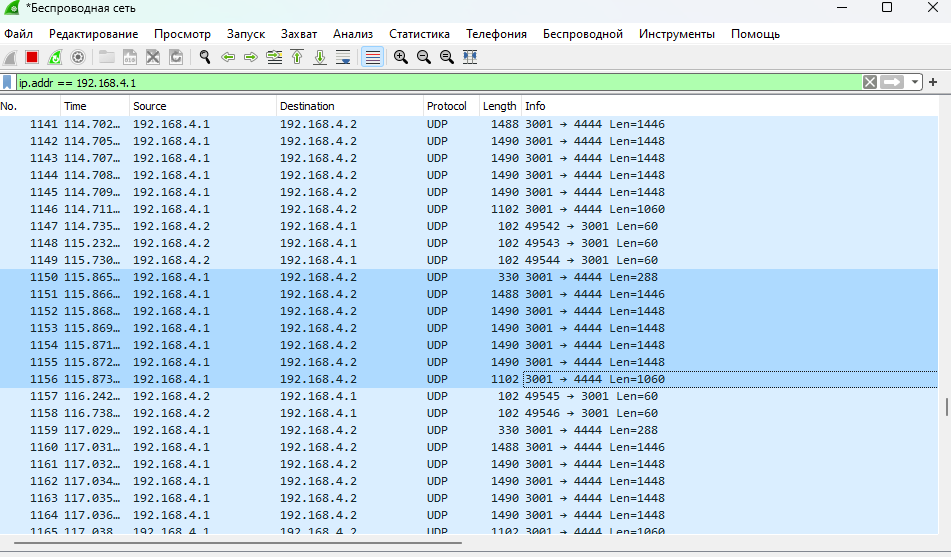Click the vertical scrollbar thumb
The width and height of the screenshot is (951, 557).
point(946,407)
